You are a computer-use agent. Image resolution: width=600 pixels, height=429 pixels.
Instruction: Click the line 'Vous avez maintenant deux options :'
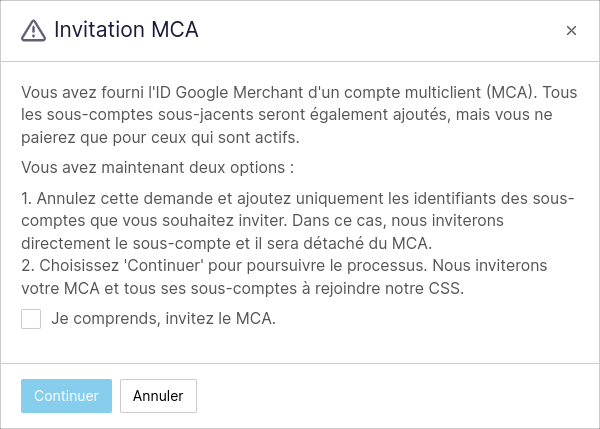coord(158,168)
